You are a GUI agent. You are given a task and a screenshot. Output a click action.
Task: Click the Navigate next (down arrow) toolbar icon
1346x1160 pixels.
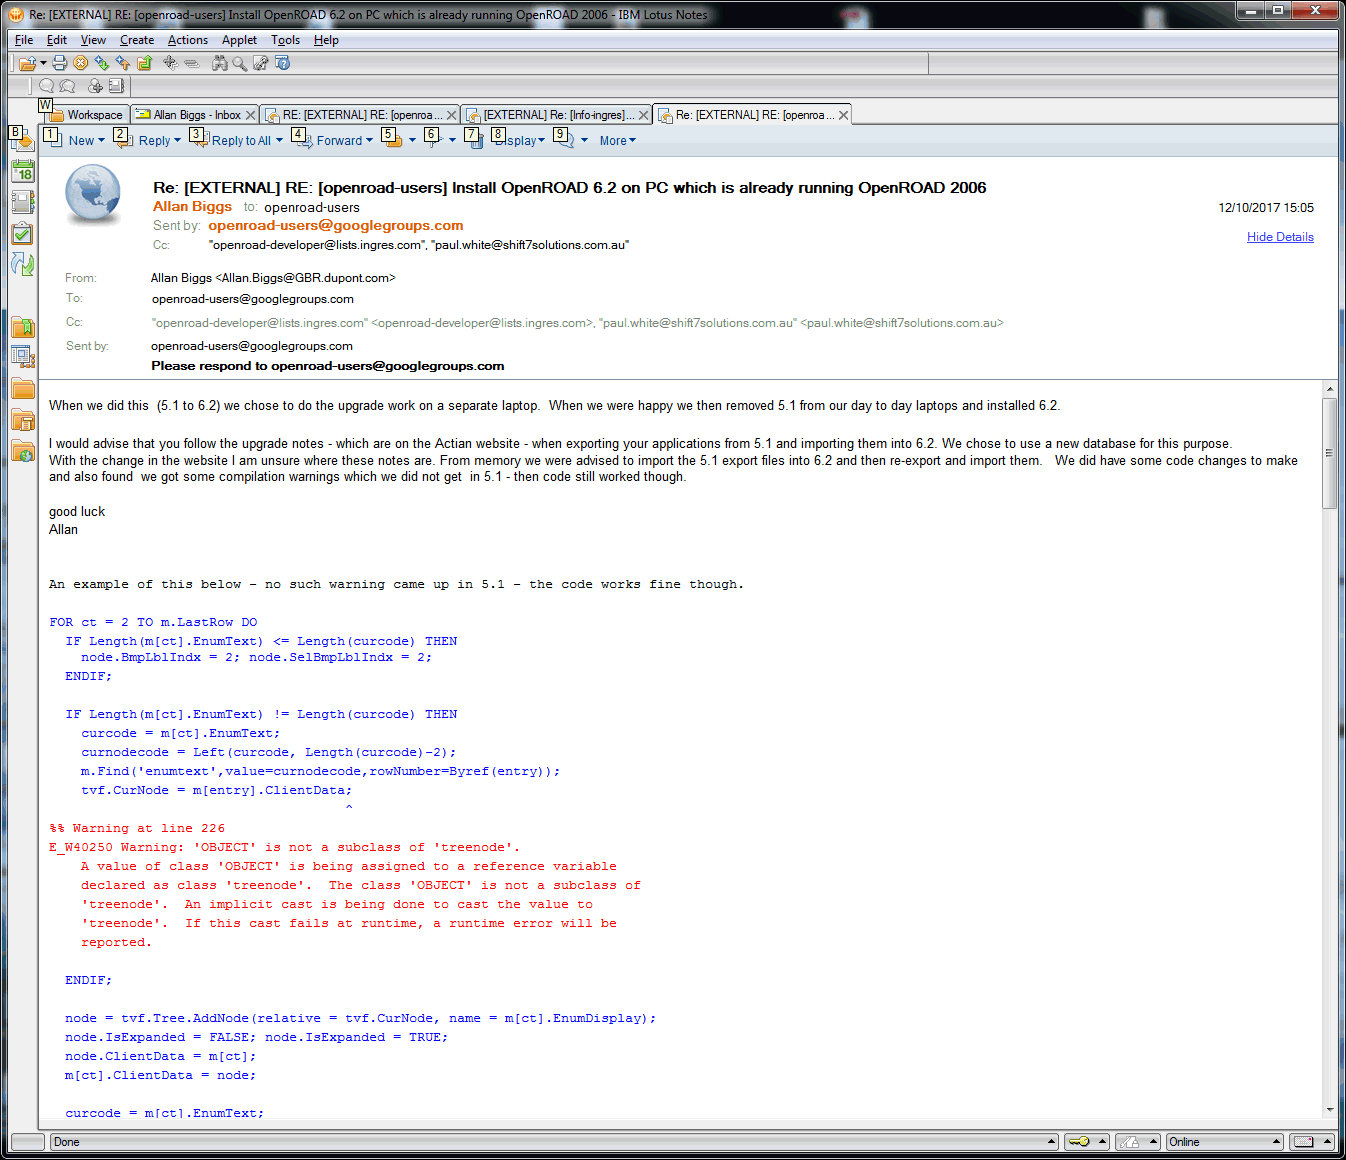101,63
